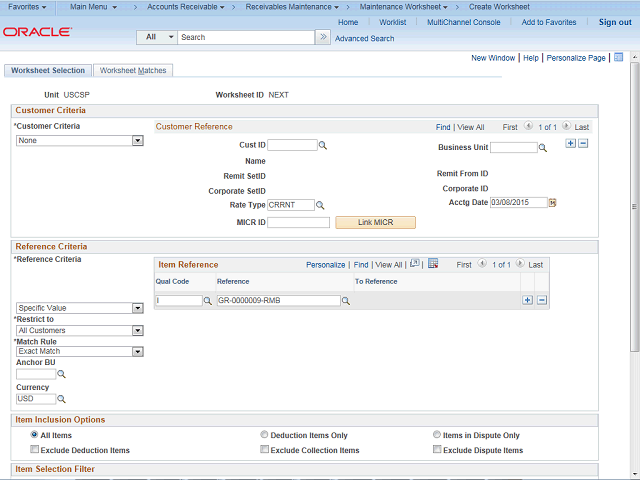Click the Cust ID lookup magnifier icon

(x=323, y=146)
